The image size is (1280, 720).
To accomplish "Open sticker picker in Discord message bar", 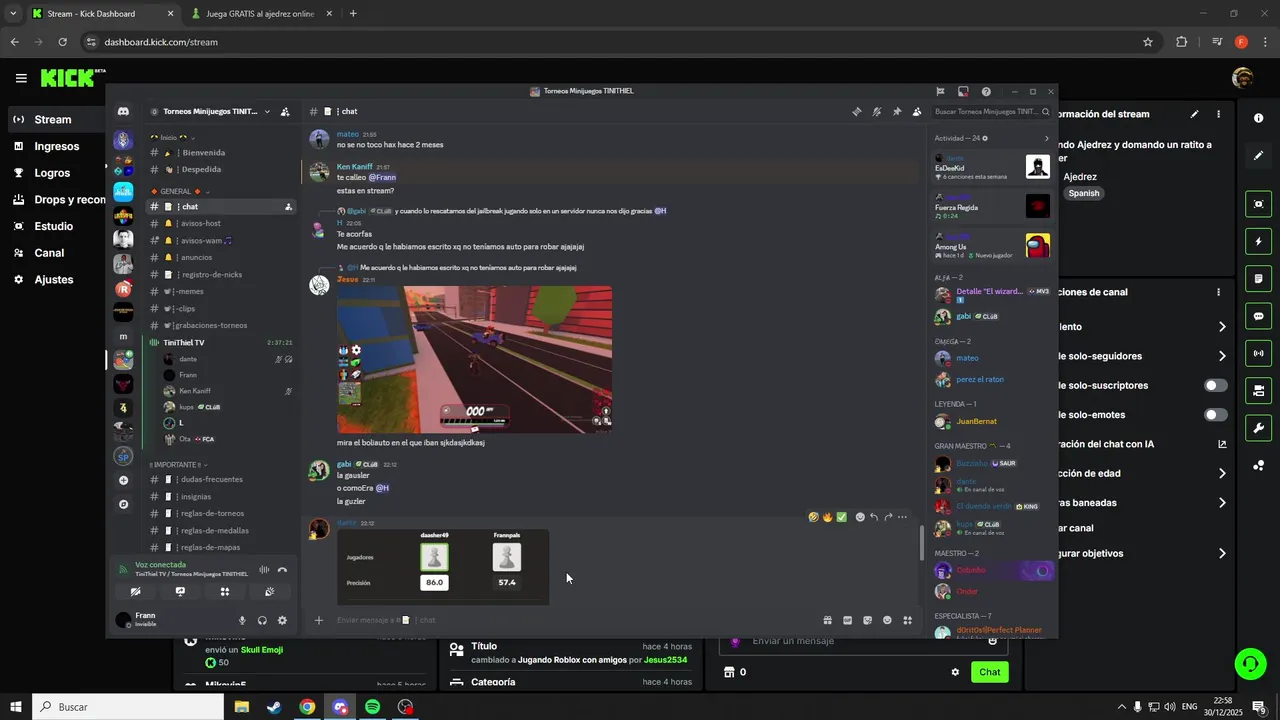I will (x=867, y=620).
